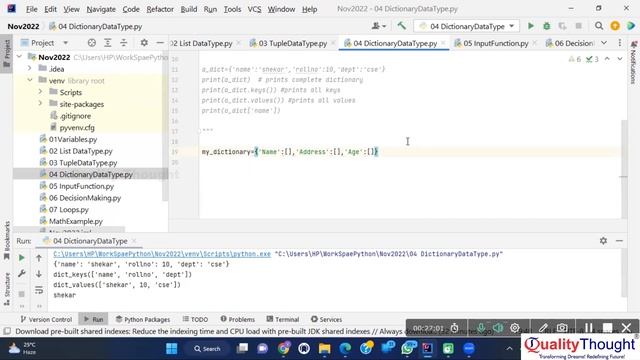Go to previous highlighted error arrow
The image size is (640, 360).
[607, 59]
